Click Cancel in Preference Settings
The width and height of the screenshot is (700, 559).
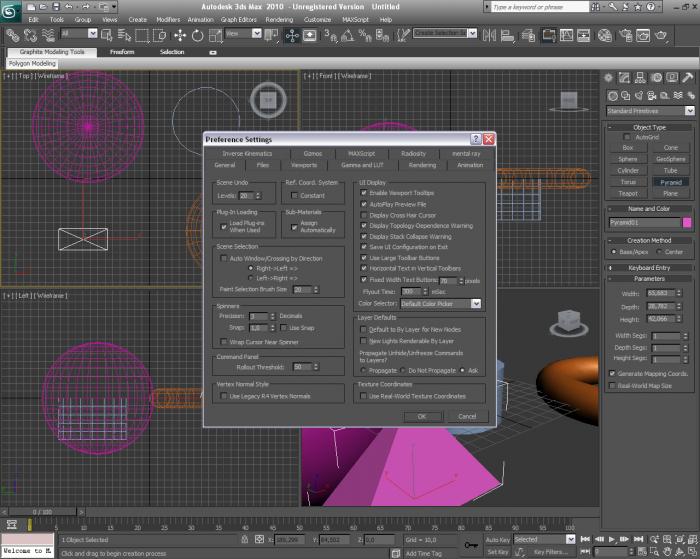tap(467, 417)
